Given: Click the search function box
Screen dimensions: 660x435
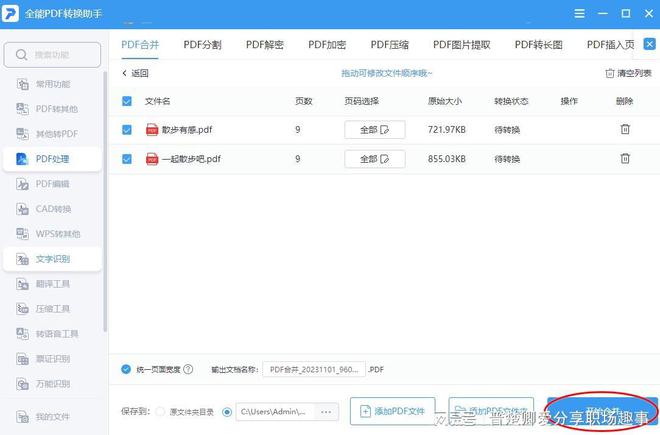Looking at the screenshot, I should click(x=52, y=55).
